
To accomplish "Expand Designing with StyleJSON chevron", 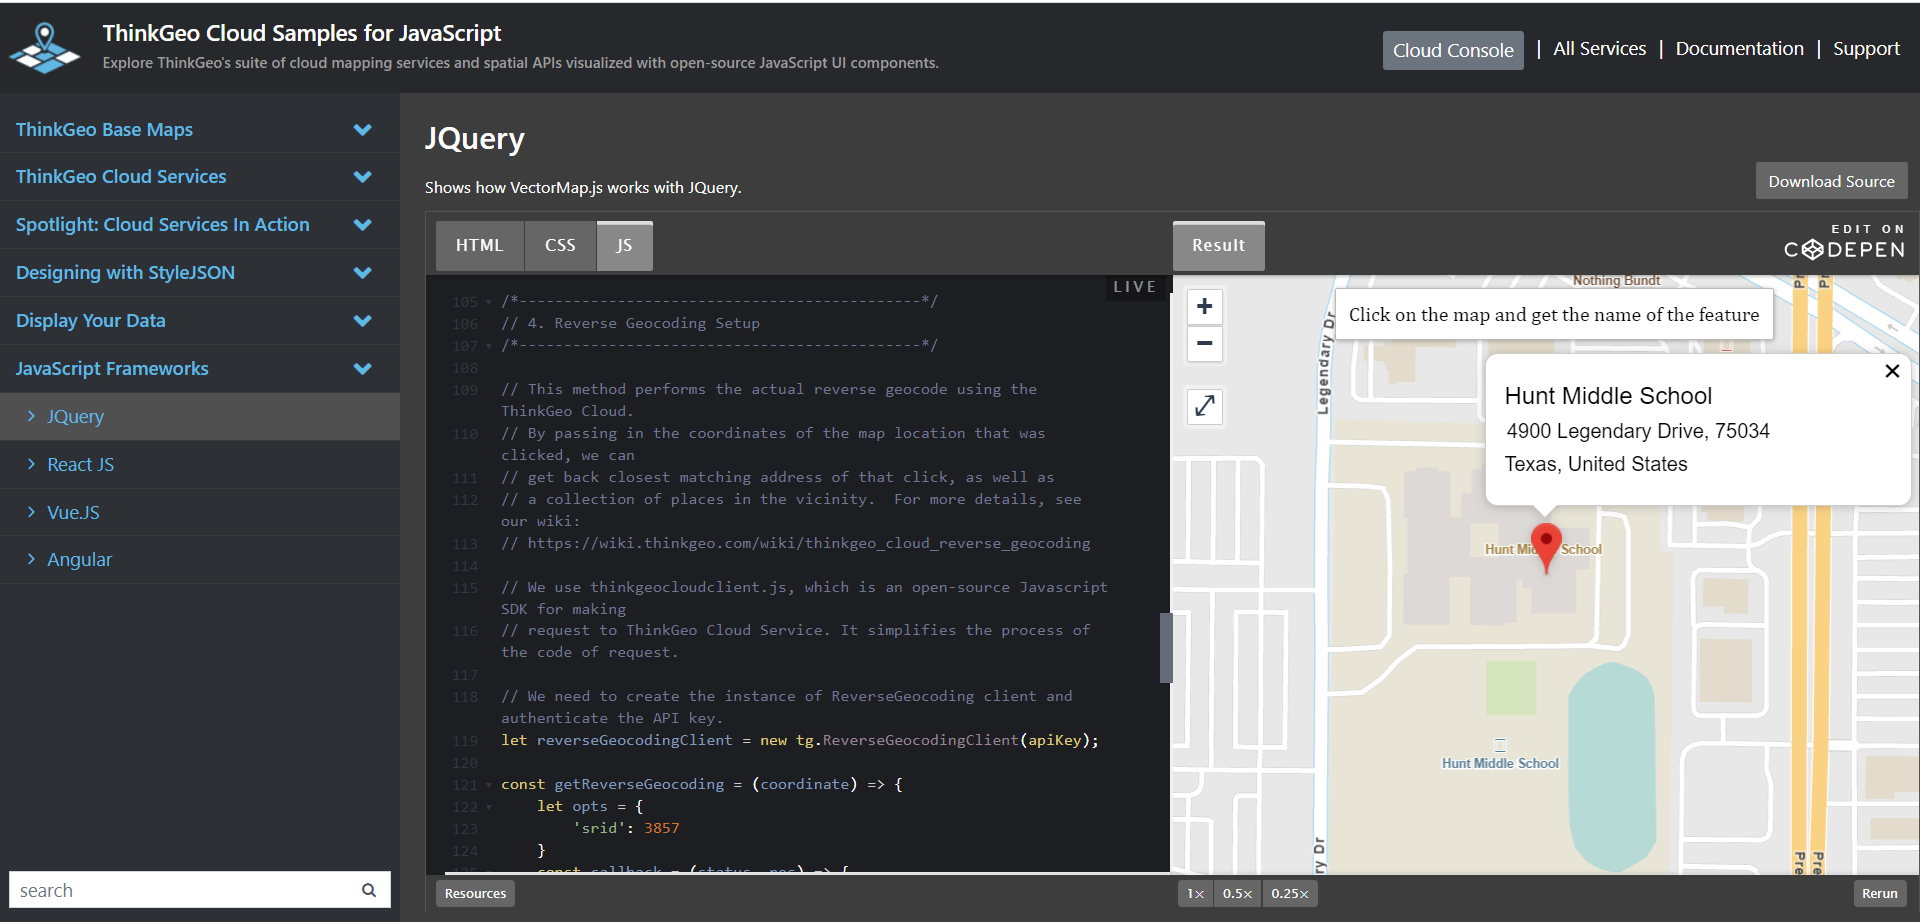I will pyautogui.click(x=363, y=273).
